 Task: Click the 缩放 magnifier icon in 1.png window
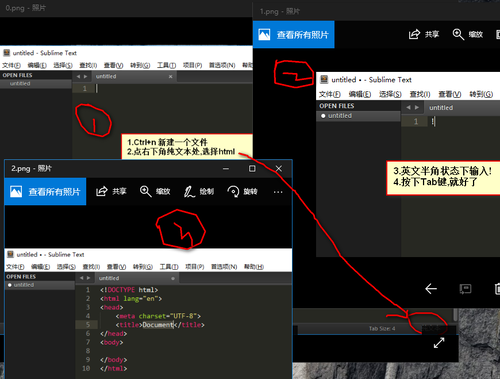(x=458, y=34)
